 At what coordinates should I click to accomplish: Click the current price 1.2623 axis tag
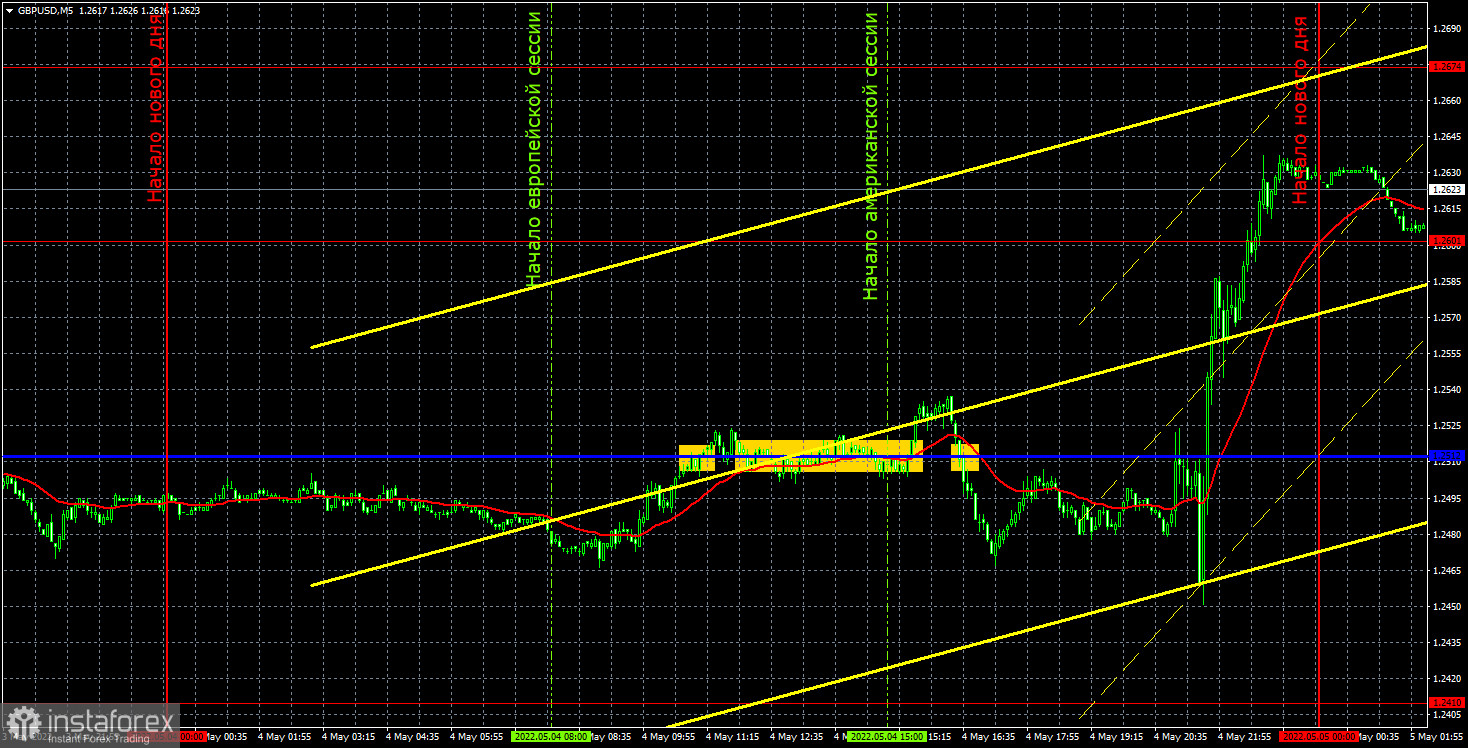coord(1447,189)
